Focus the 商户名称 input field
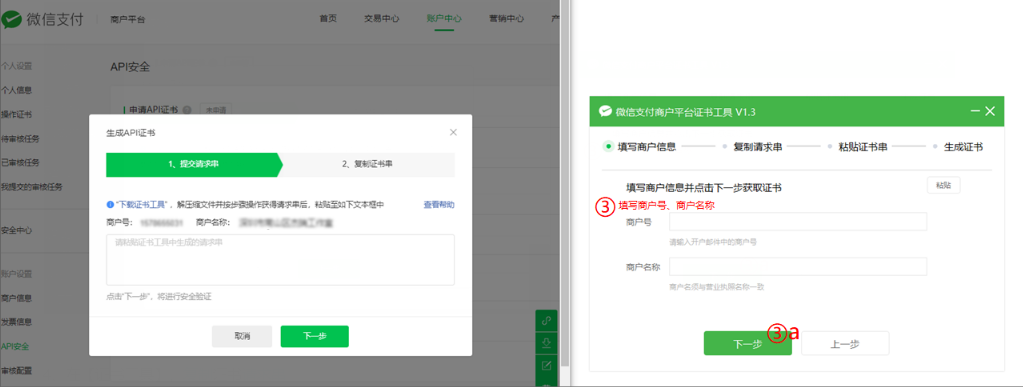This screenshot has height=387, width=1023. click(x=798, y=266)
